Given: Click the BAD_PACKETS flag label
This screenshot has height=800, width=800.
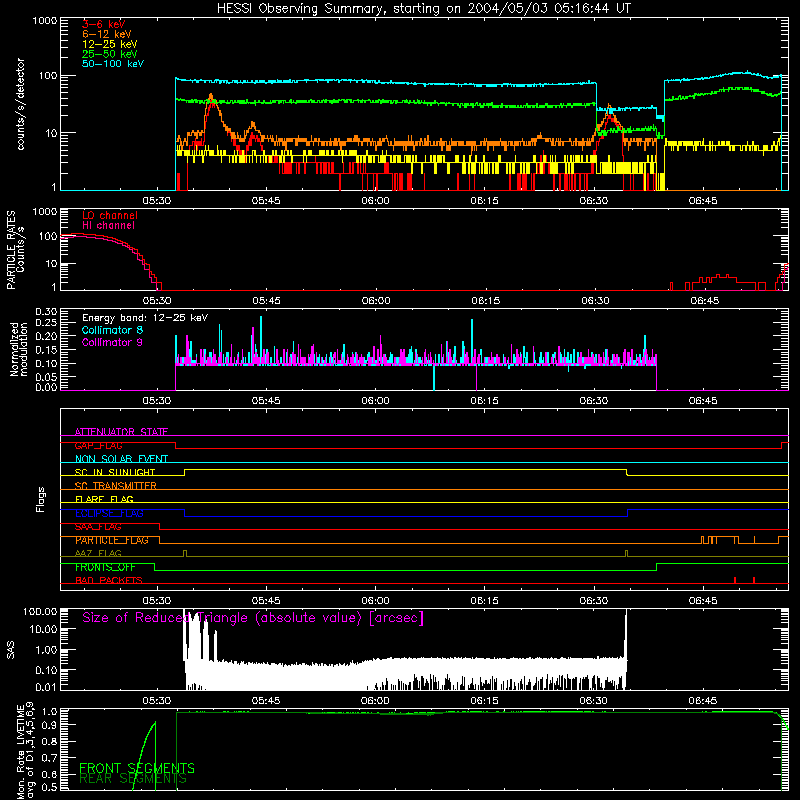Looking at the screenshot, I should (x=109, y=580).
